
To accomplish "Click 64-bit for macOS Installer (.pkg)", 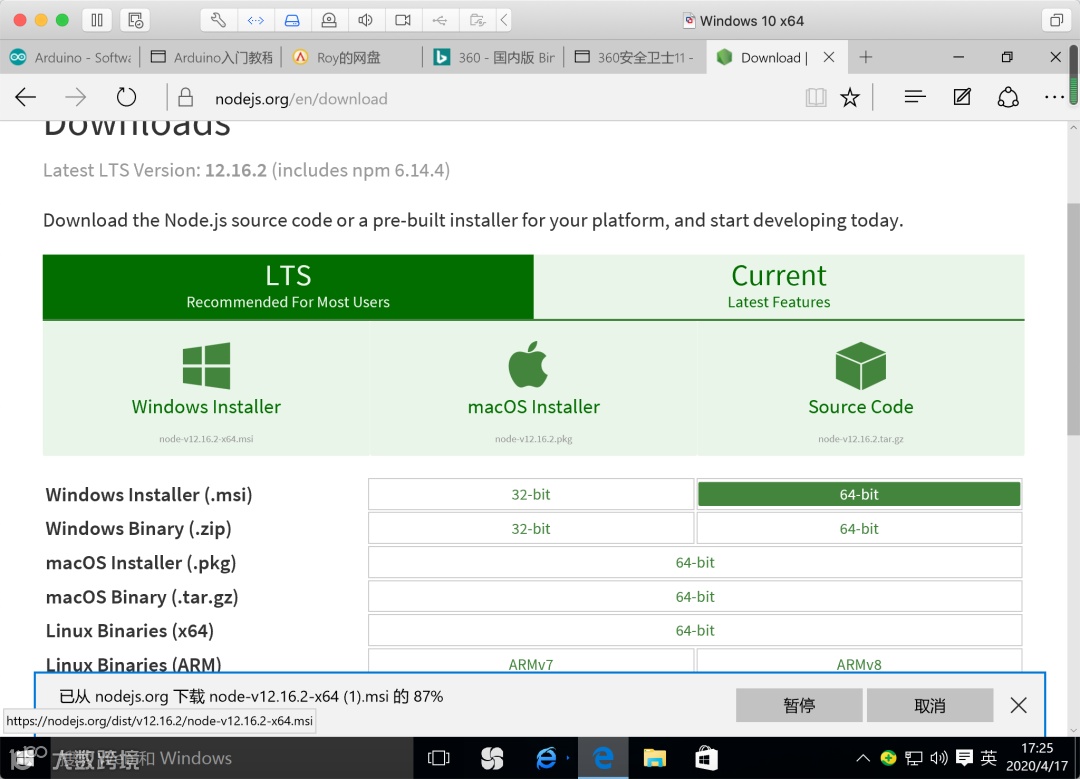I will click(695, 563).
